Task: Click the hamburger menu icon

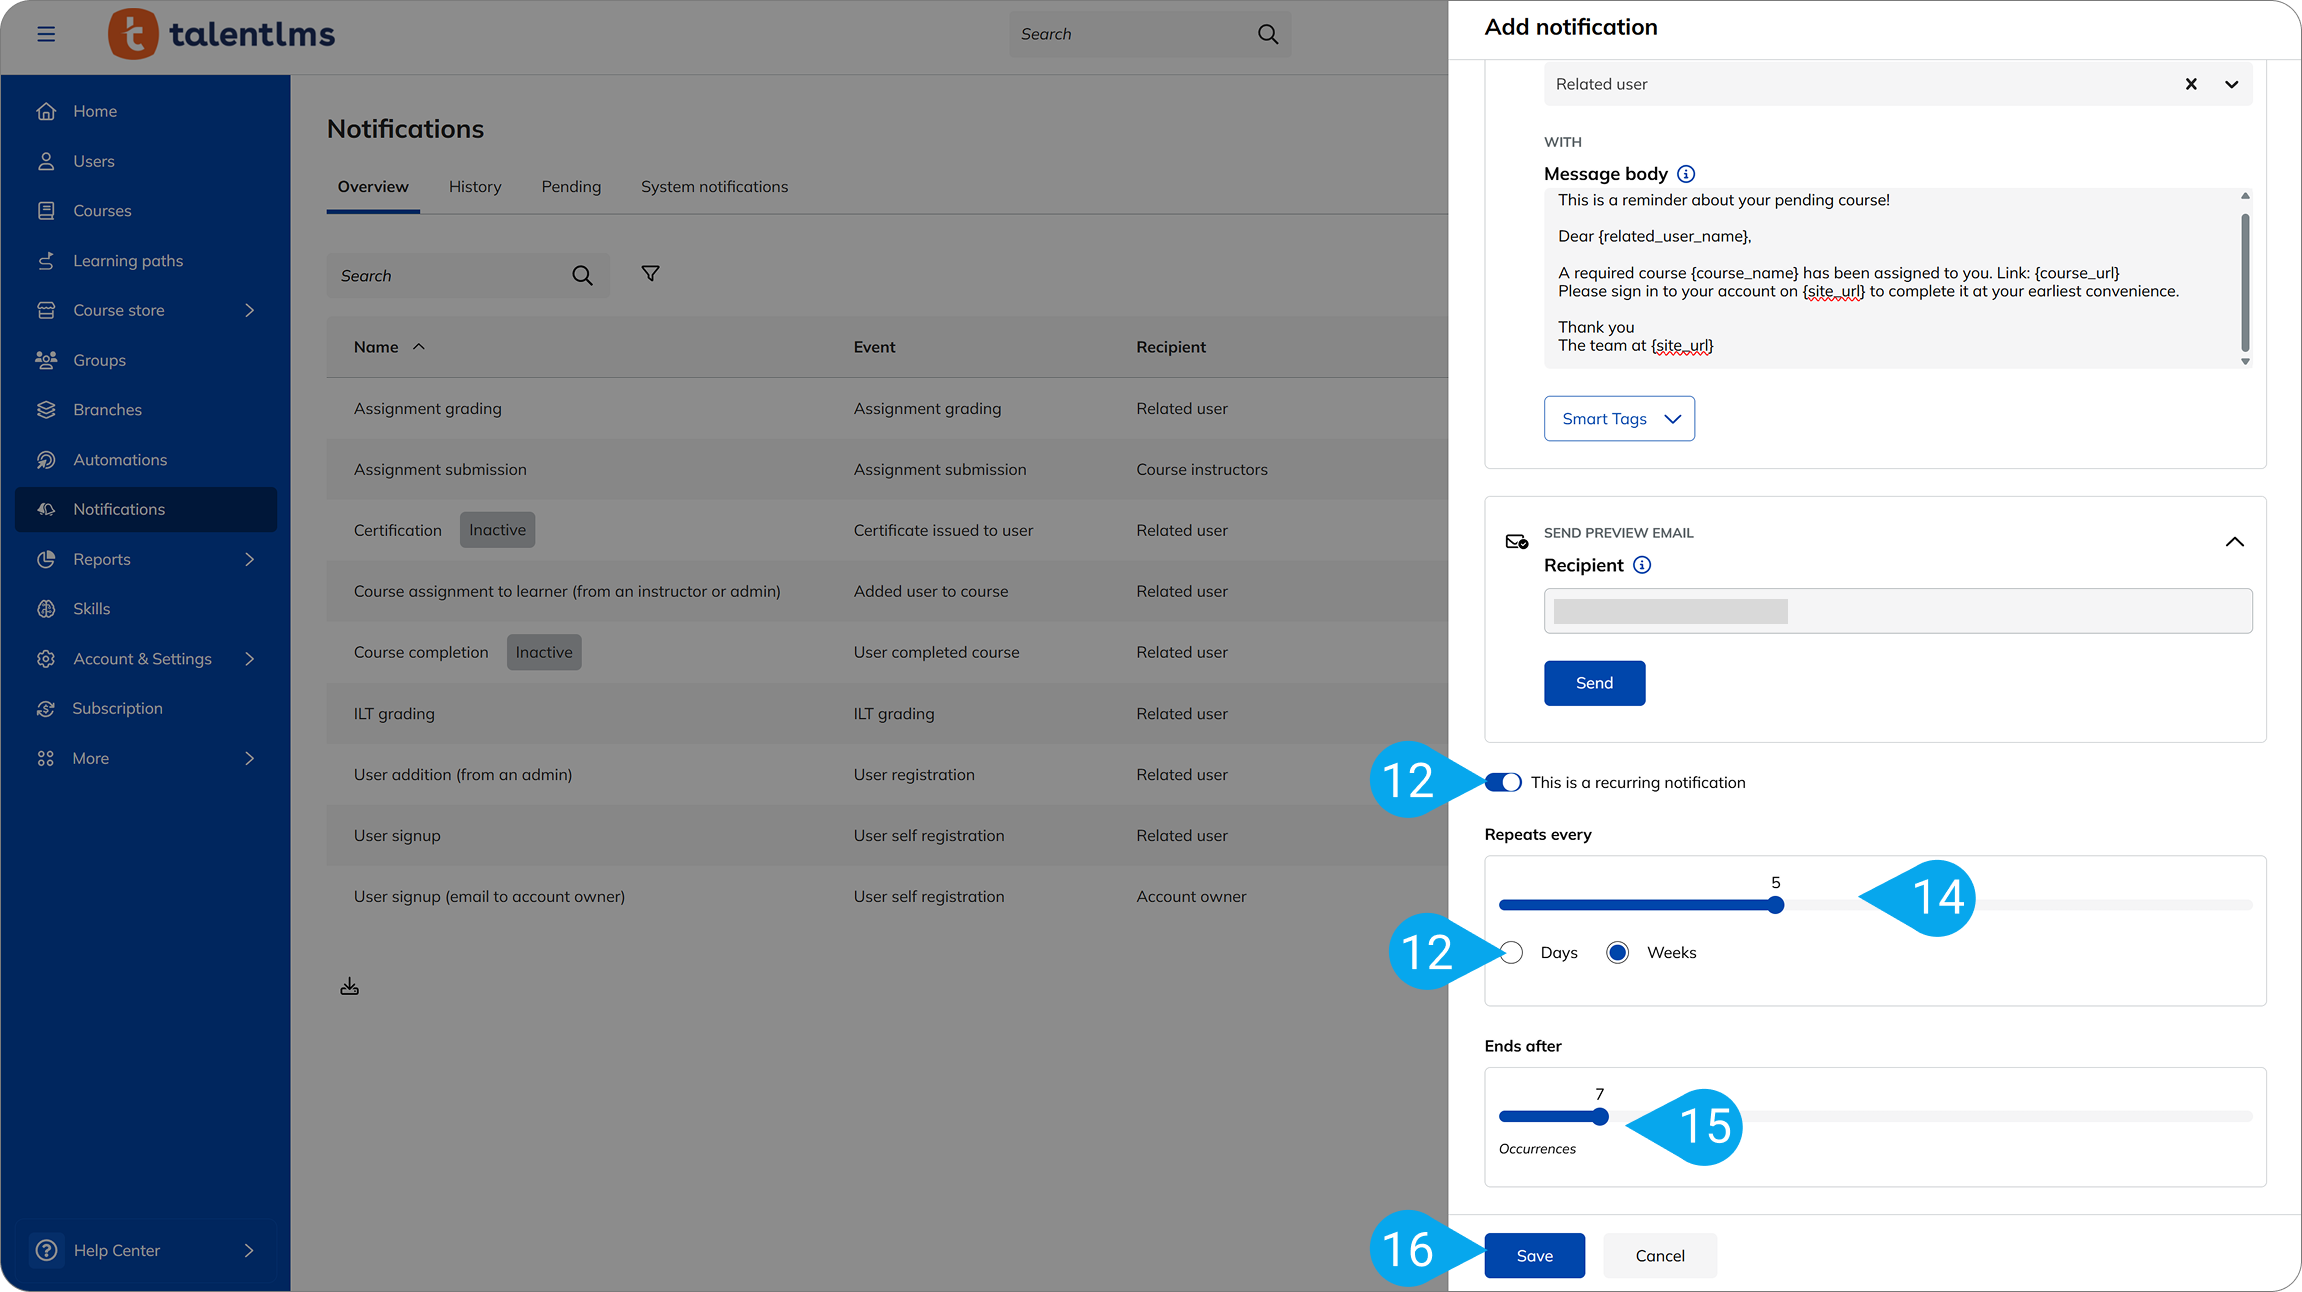Action: [46, 34]
